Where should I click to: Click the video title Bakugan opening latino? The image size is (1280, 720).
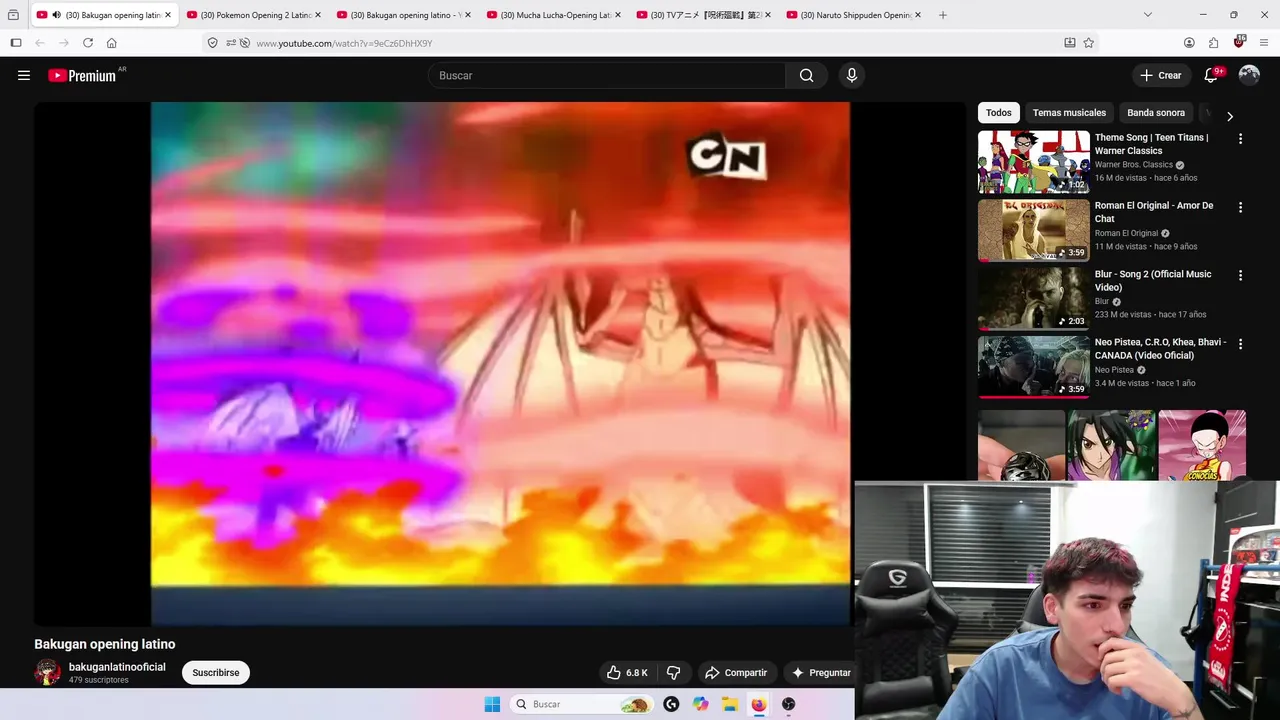click(x=105, y=644)
